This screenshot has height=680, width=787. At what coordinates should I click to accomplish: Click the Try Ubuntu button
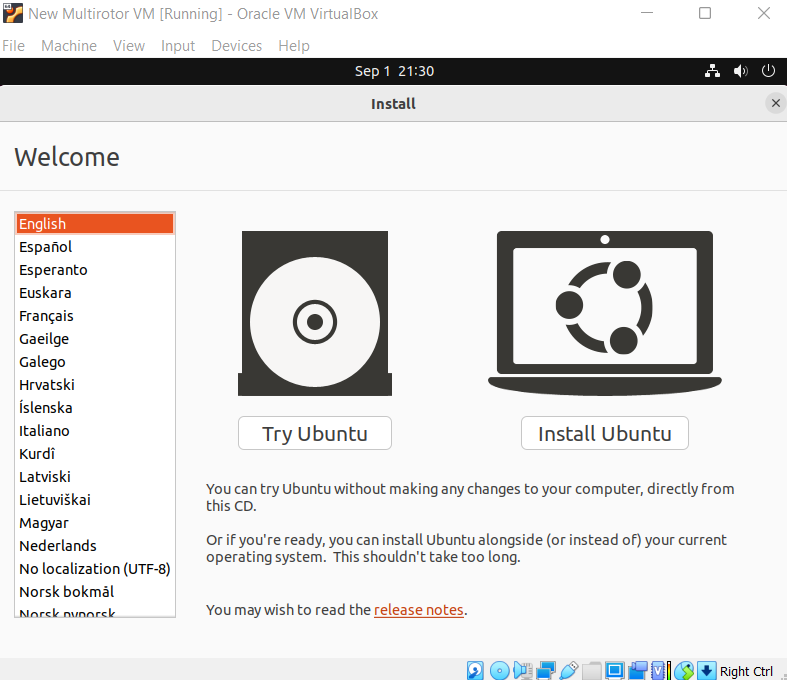[x=315, y=433]
